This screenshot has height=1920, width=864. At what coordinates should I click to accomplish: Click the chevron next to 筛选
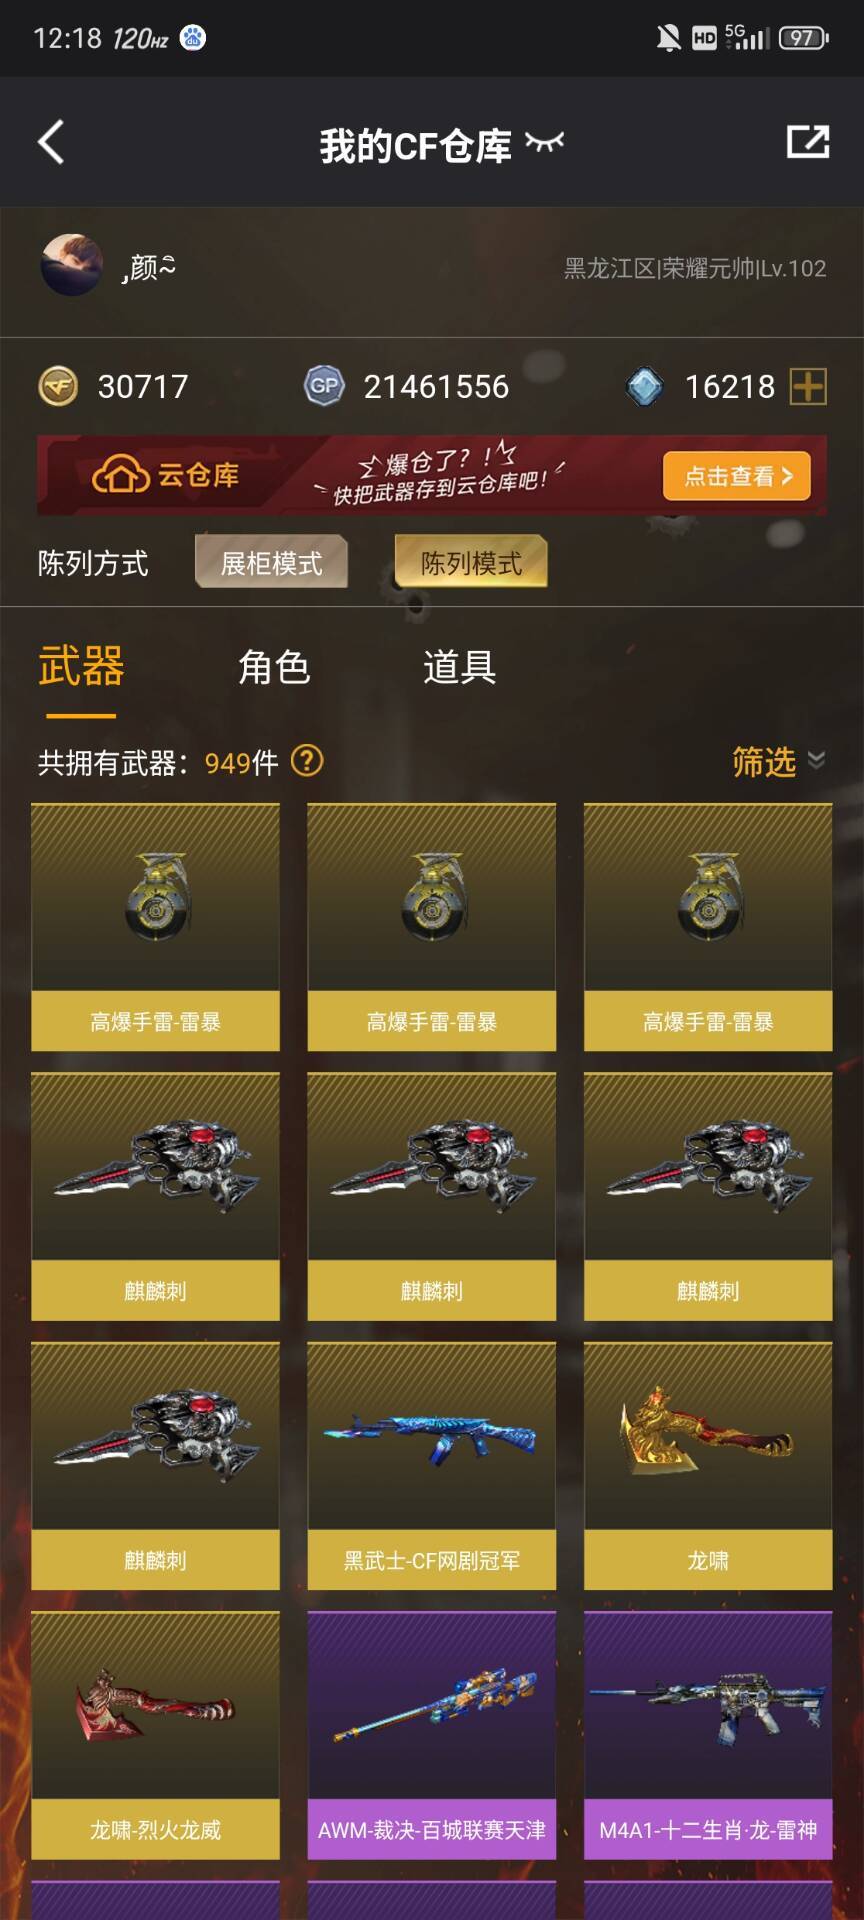tap(816, 760)
